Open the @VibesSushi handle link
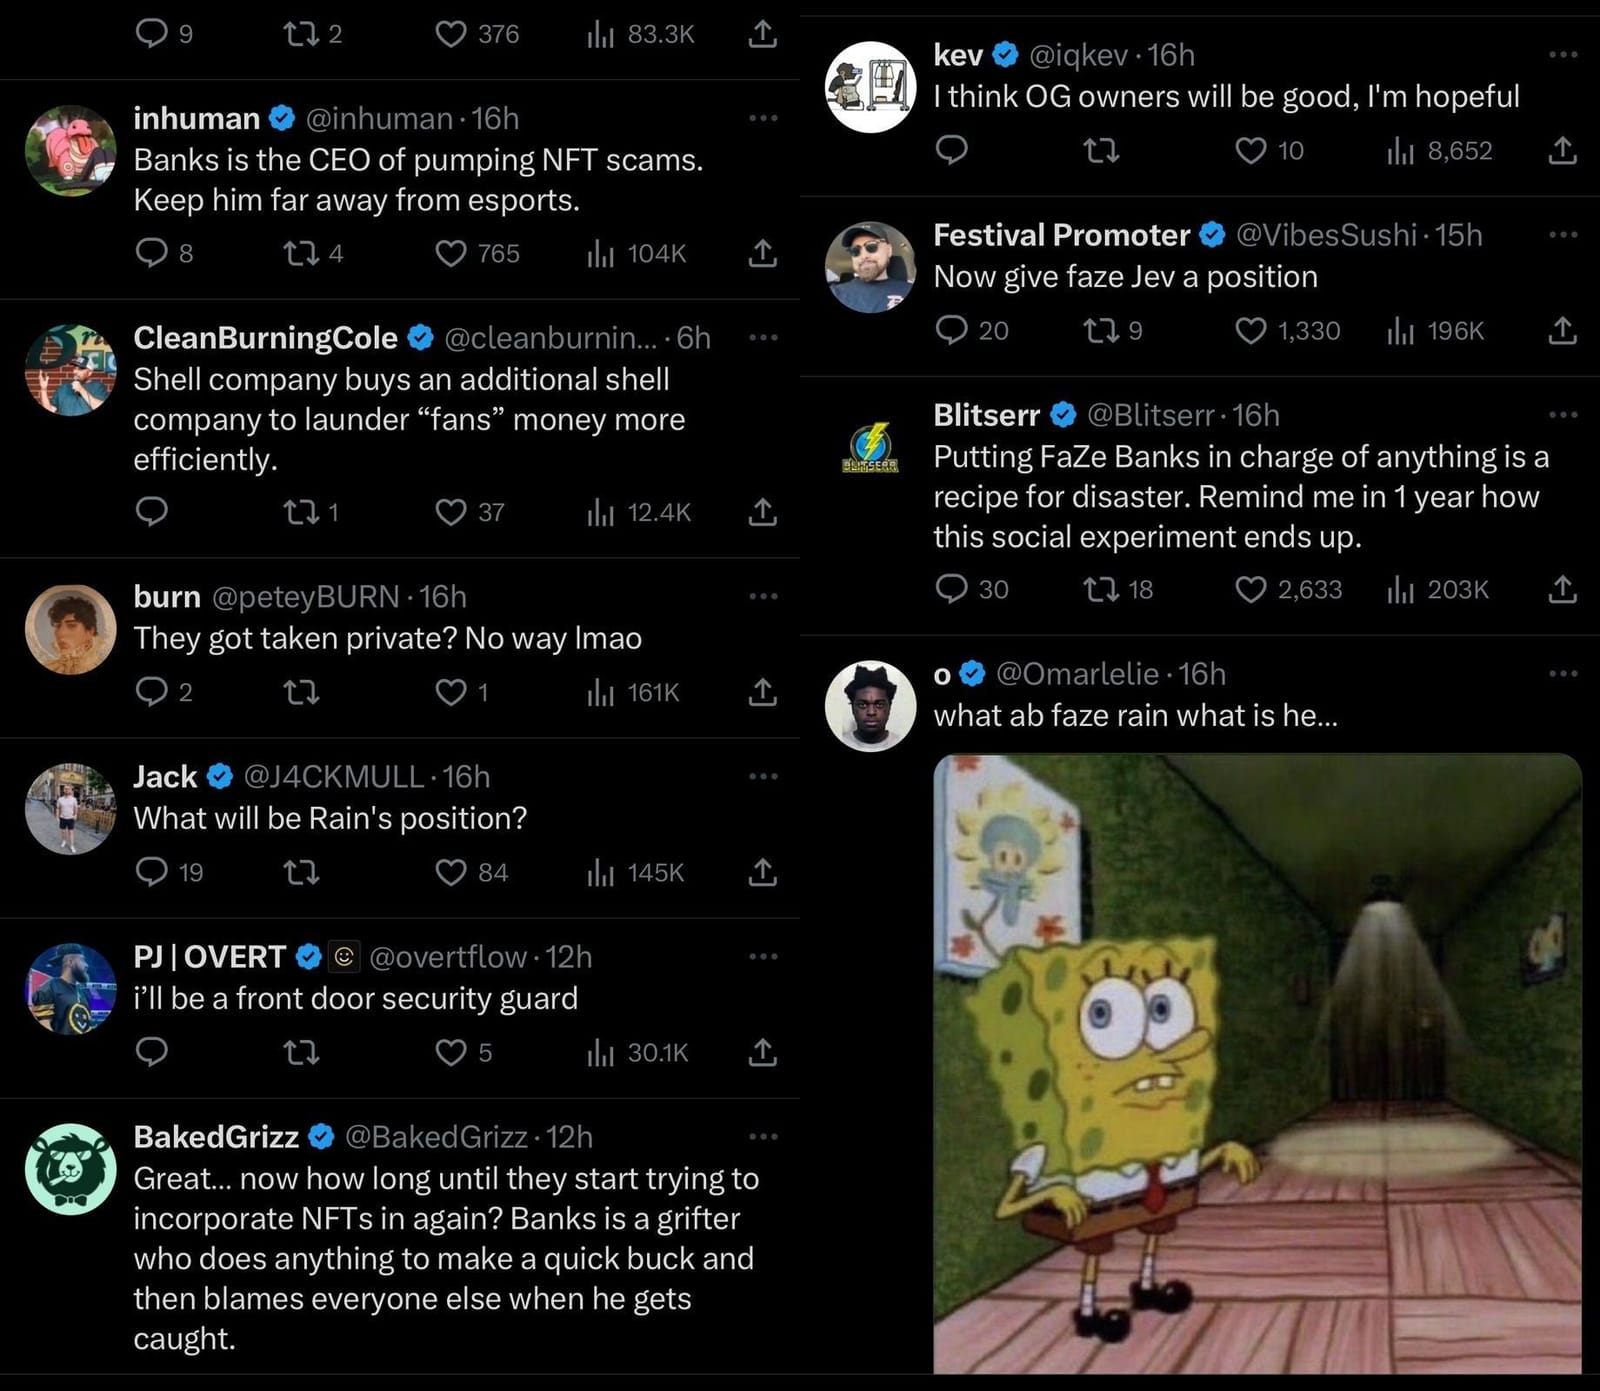This screenshot has height=1391, width=1600. click(1326, 235)
